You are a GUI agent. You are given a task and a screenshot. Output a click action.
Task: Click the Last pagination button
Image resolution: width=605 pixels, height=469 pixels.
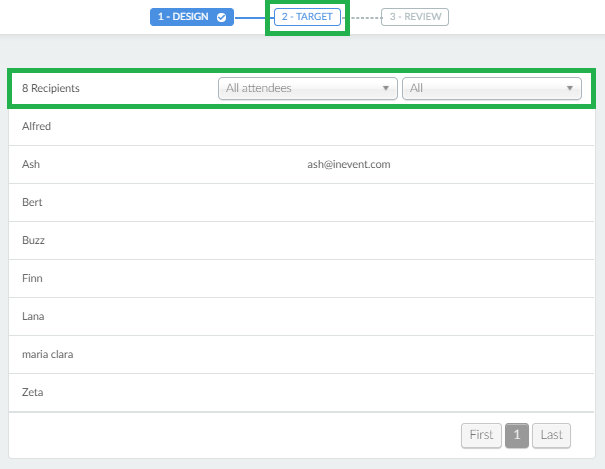point(551,435)
